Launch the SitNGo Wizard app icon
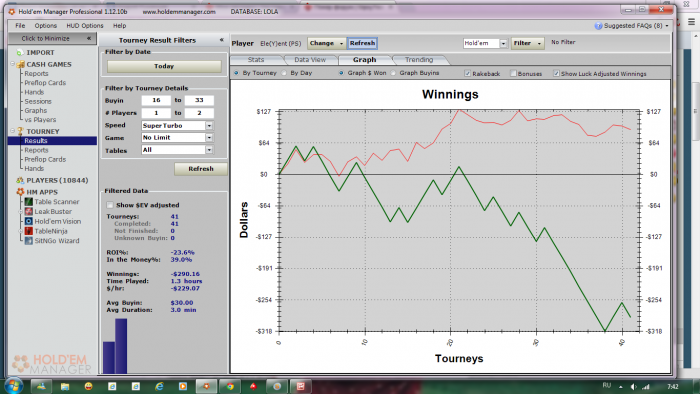Screen dimensions: 700x394 click(x=29, y=241)
